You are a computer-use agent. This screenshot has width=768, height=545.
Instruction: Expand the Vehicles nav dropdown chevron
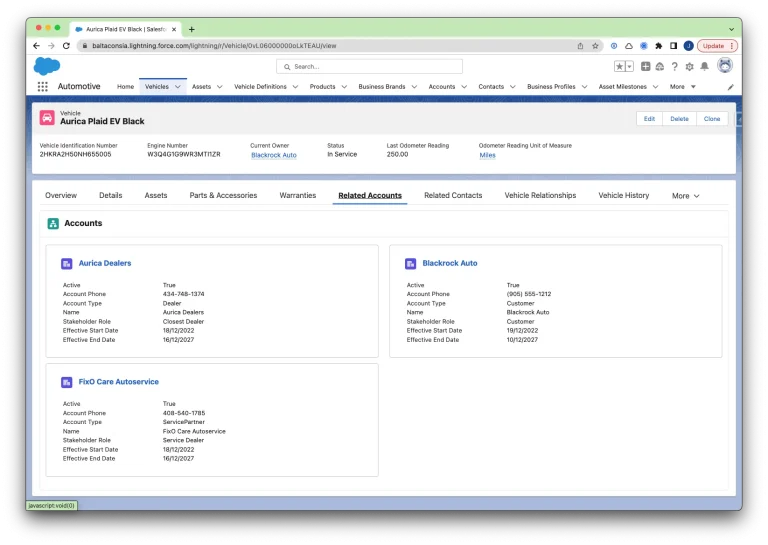(x=178, y=87)
